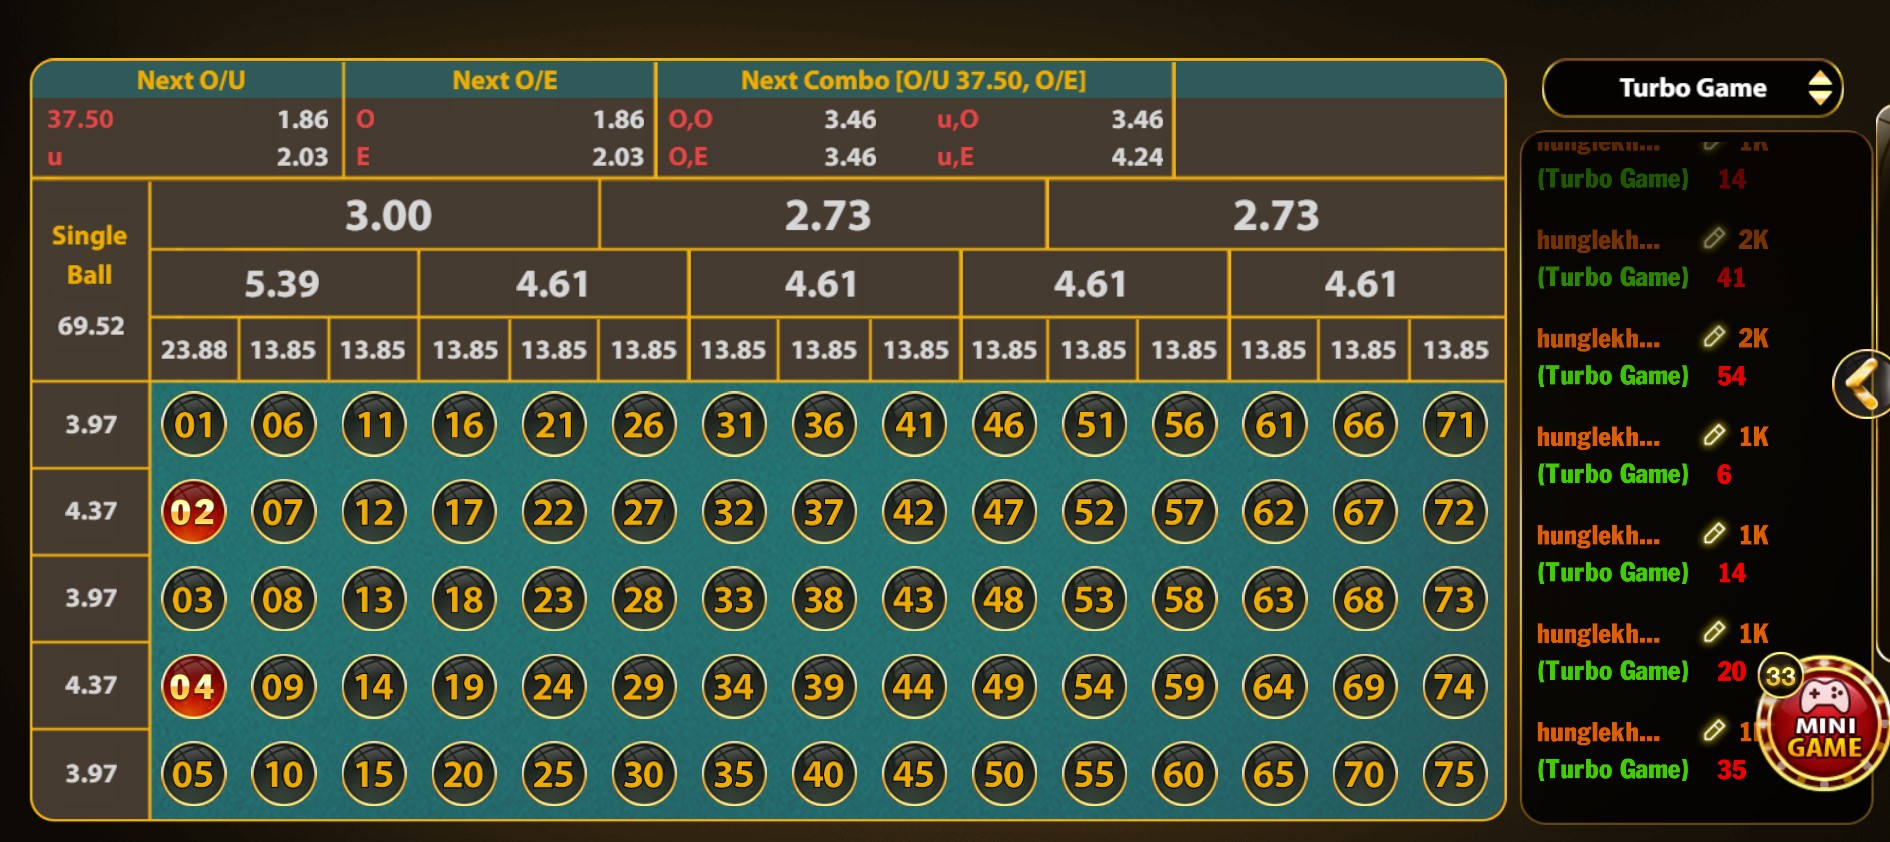Pick ball number 20

tap(464, 774)
